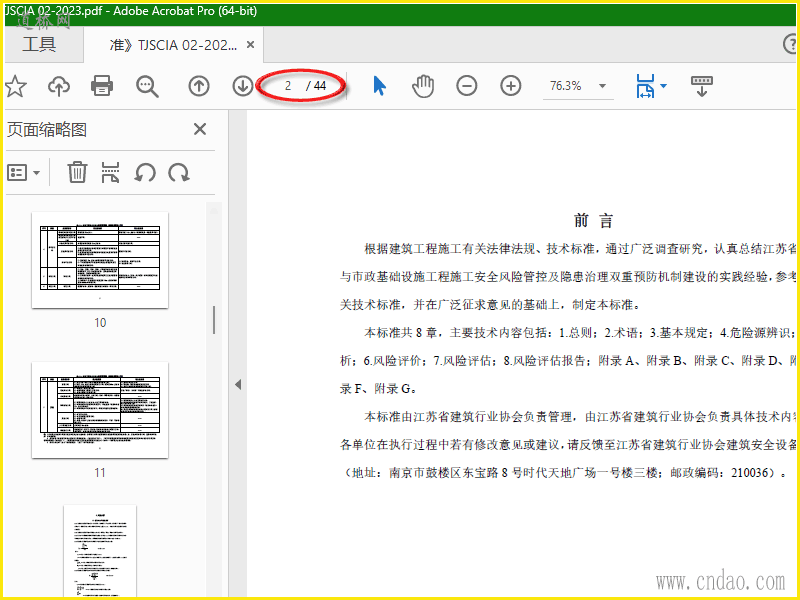Go to the previous page with the up arrow

[x=199, y=86]
